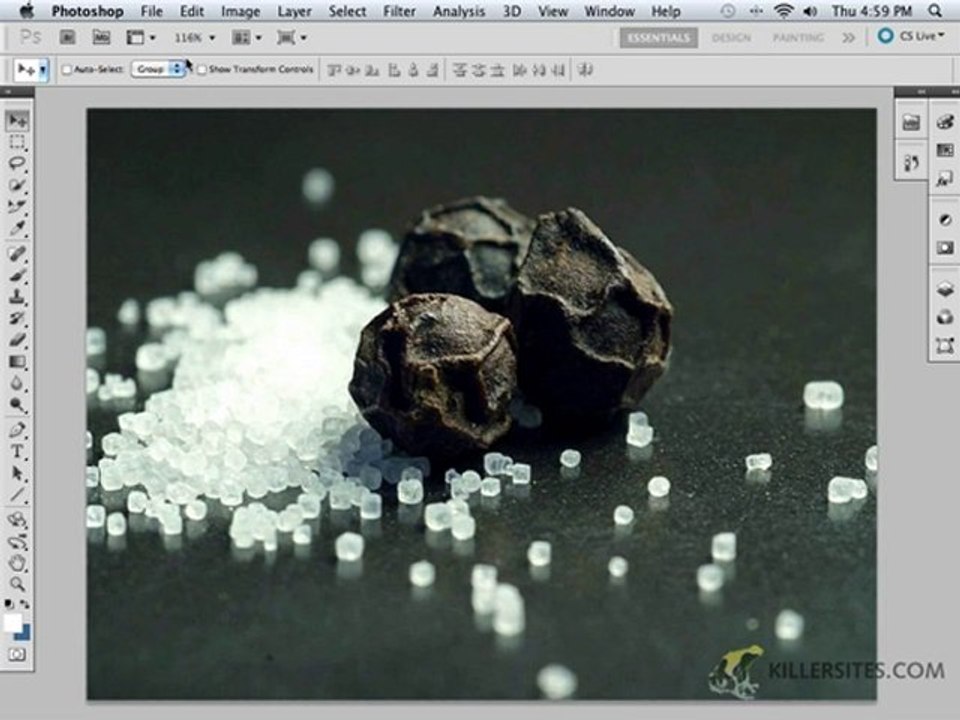
Task: Expand more workspaces double-arrow
Action: pyautogui.click(x=848, y=38)
